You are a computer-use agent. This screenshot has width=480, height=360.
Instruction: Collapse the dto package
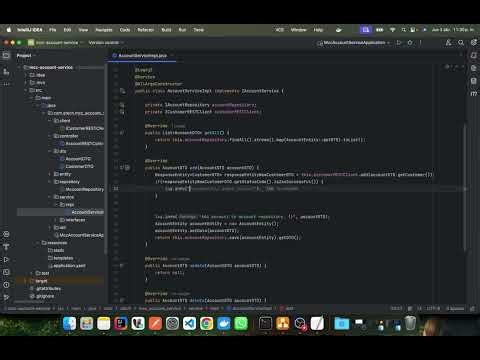pyautogui.click(x=50, y=151)
